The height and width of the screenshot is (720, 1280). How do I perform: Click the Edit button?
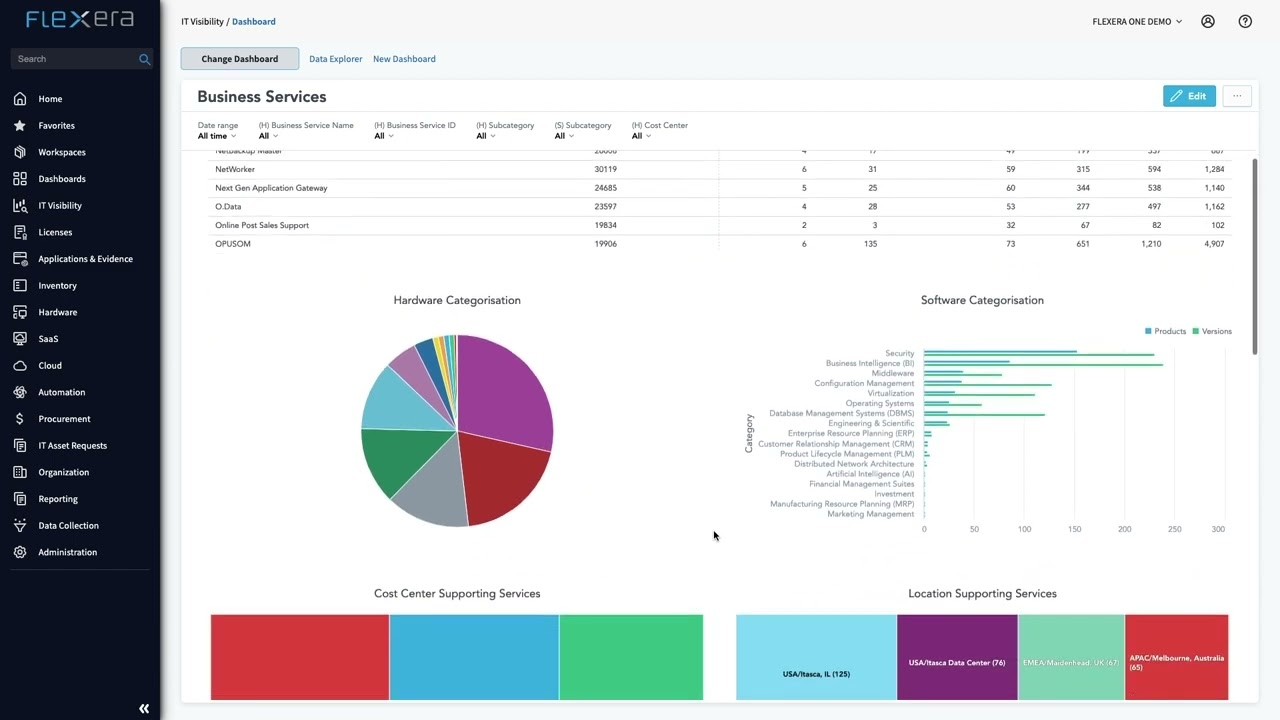point(1189,96)
